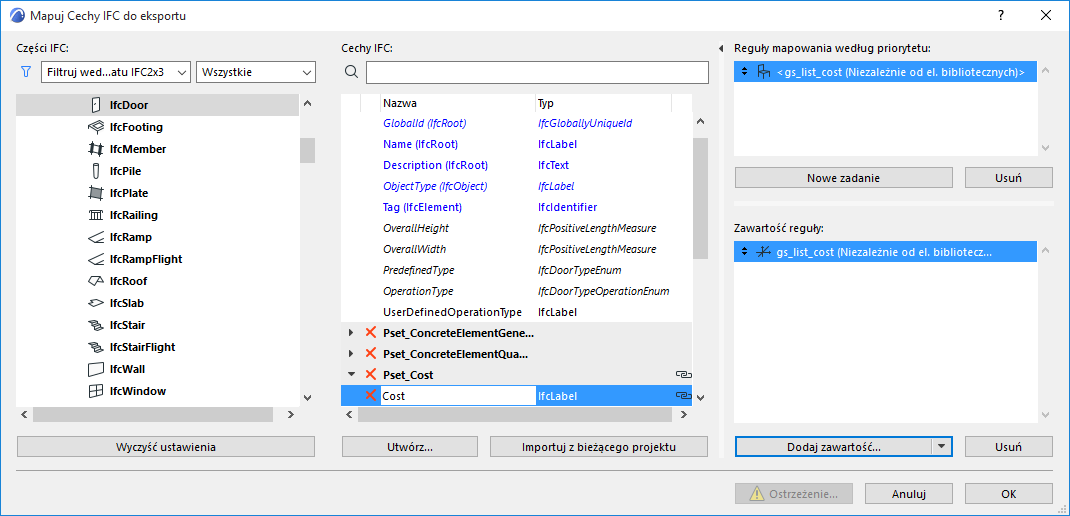Select the IfcRampFlight element icon
This screenshot has height=516, width=1070.
(x=96, y=259)
